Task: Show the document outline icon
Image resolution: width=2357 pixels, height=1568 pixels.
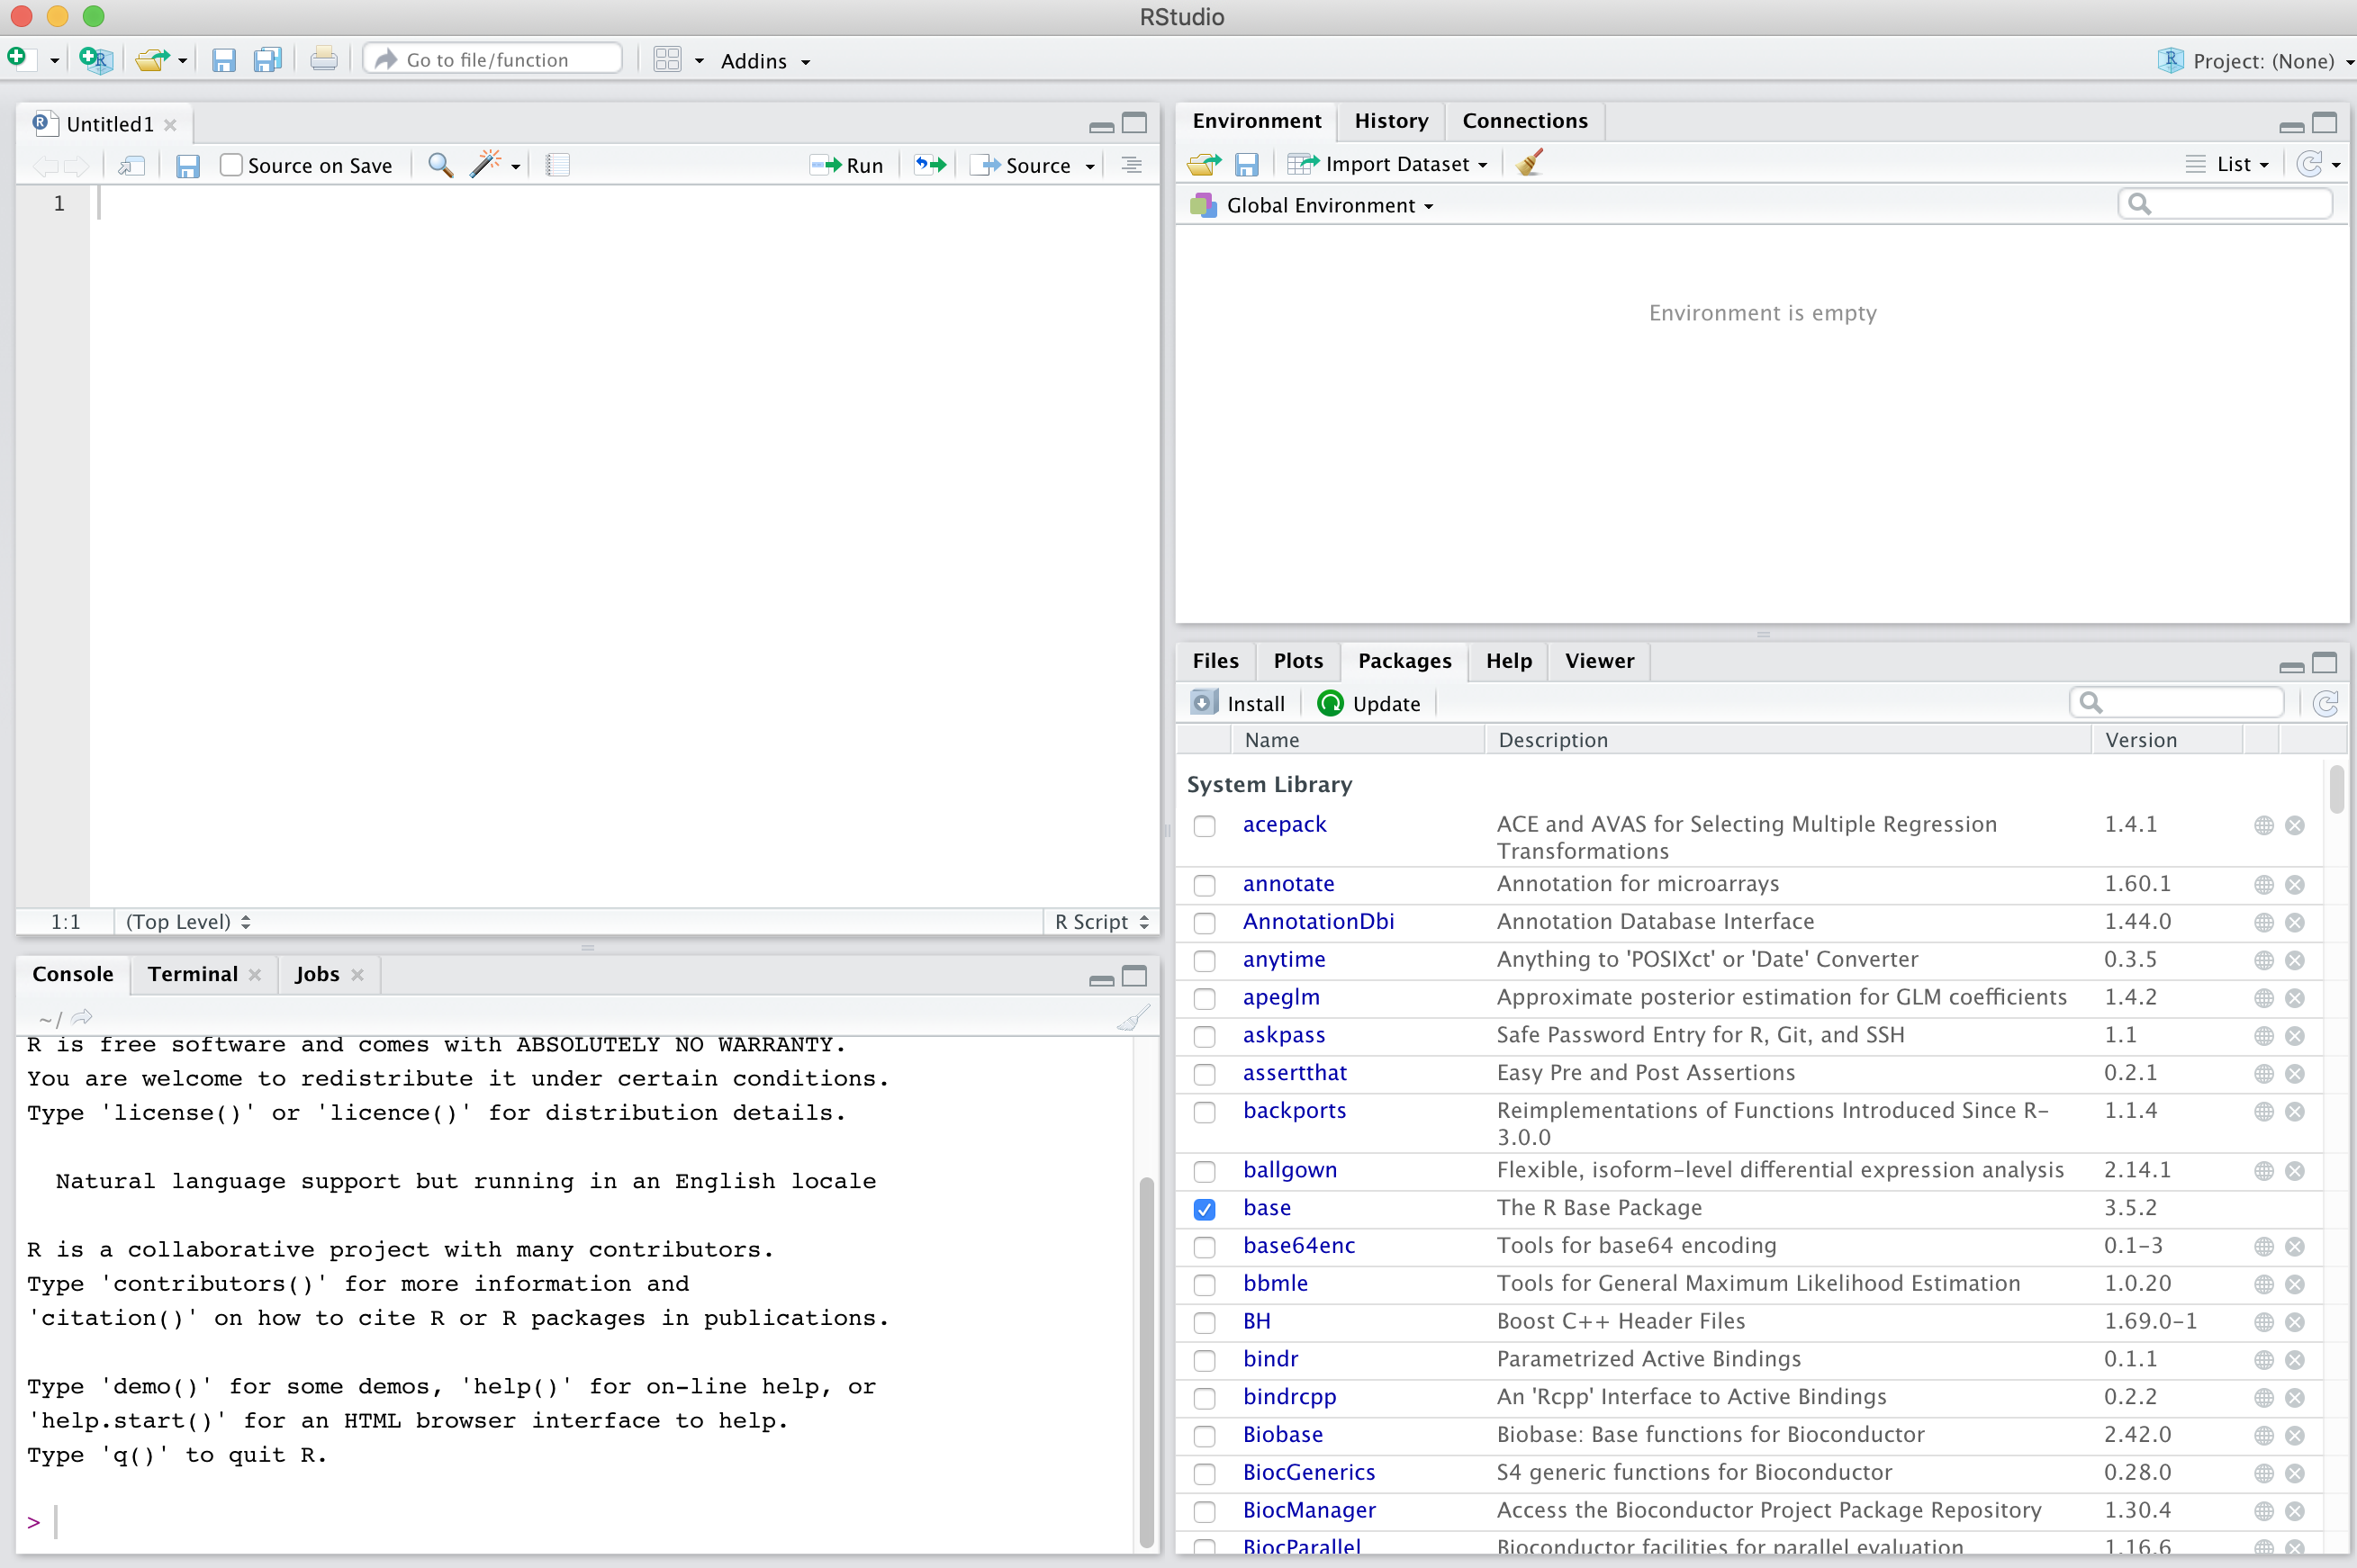Action: coord(1132,165)
